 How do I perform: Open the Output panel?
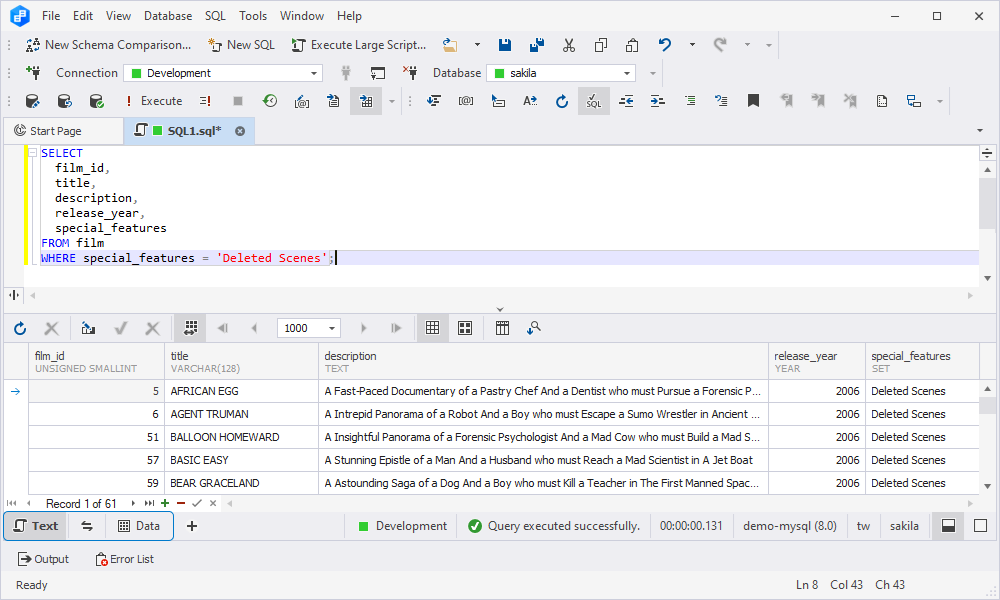pos(43,559)
